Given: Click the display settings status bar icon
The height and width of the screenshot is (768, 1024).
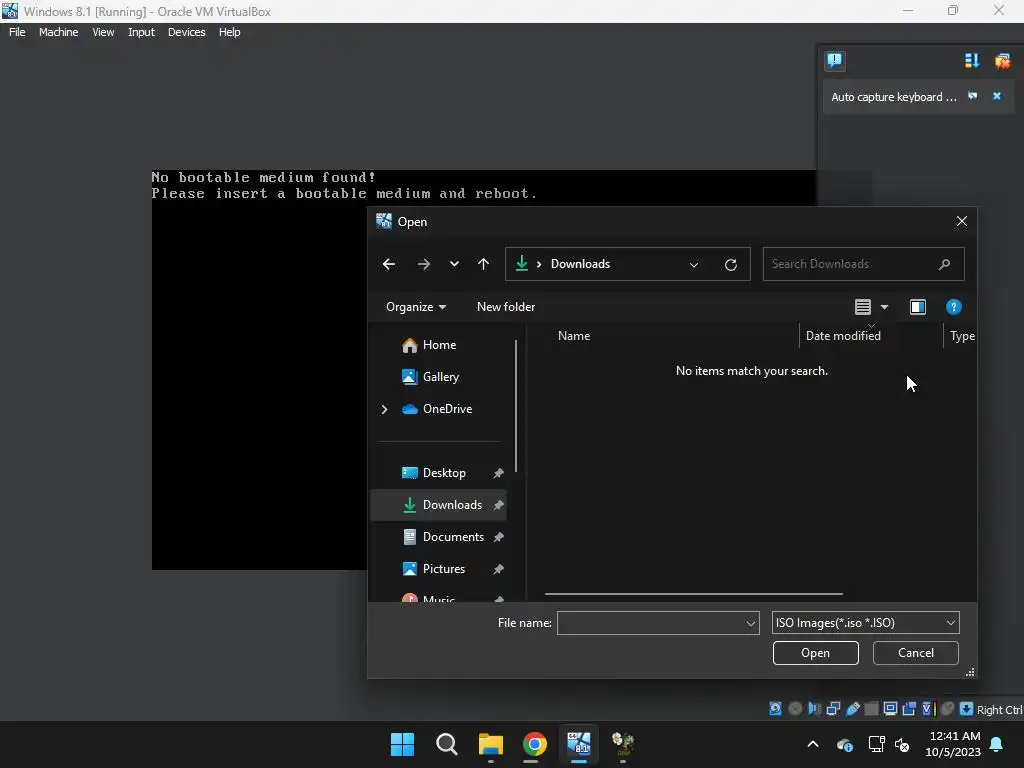Looking at the screenshot, I should coord(890,709).
